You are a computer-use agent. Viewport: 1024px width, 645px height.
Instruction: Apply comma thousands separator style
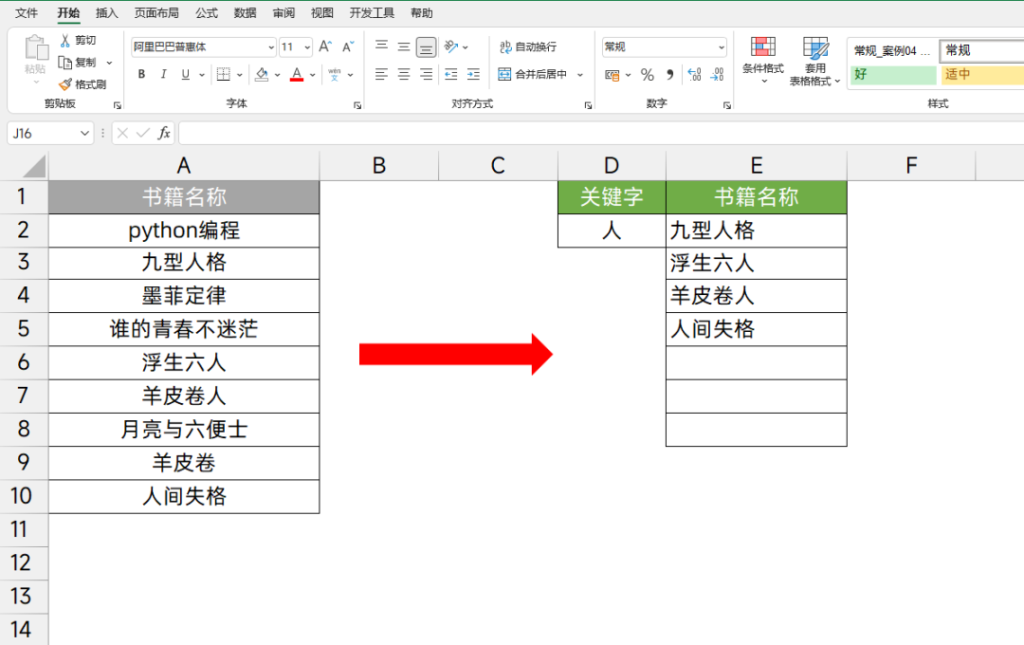pos(670,75)
